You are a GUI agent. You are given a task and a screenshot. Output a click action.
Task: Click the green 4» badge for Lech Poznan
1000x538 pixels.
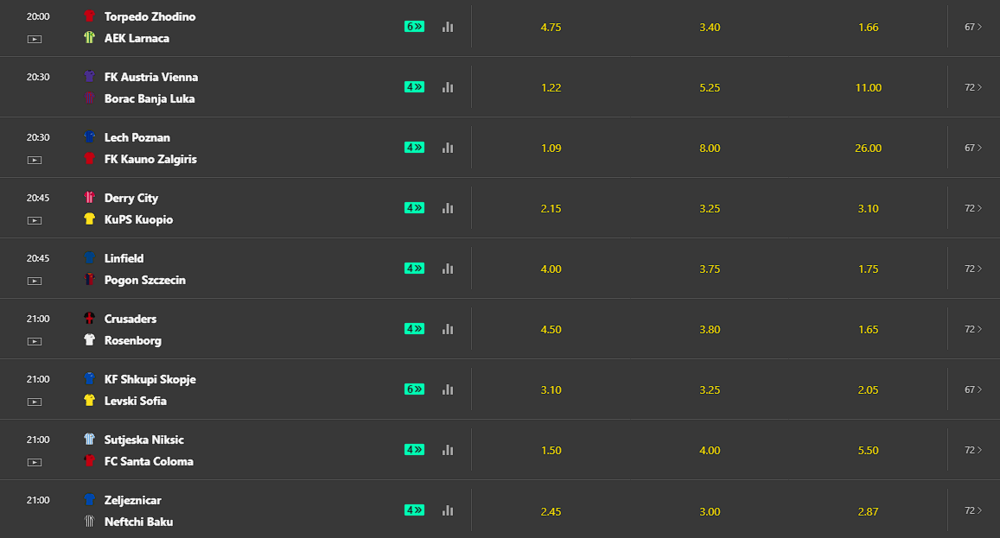point(414,147)
